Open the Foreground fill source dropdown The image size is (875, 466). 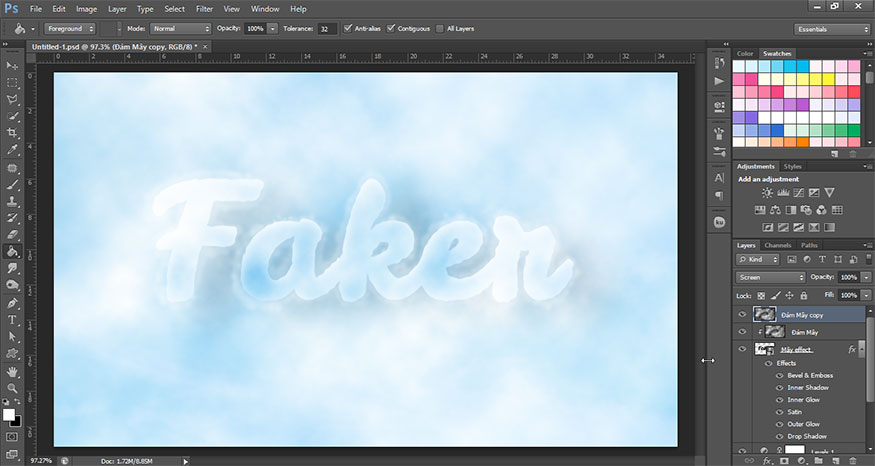click(70, 28)
